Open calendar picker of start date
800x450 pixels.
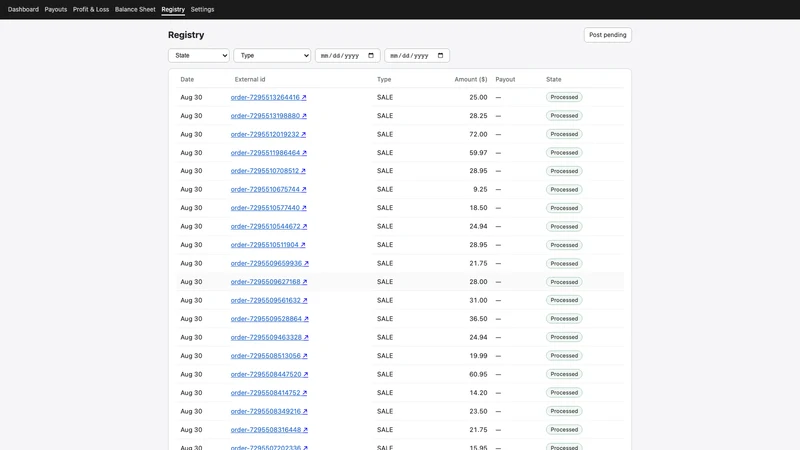click(x=371, y=56)
